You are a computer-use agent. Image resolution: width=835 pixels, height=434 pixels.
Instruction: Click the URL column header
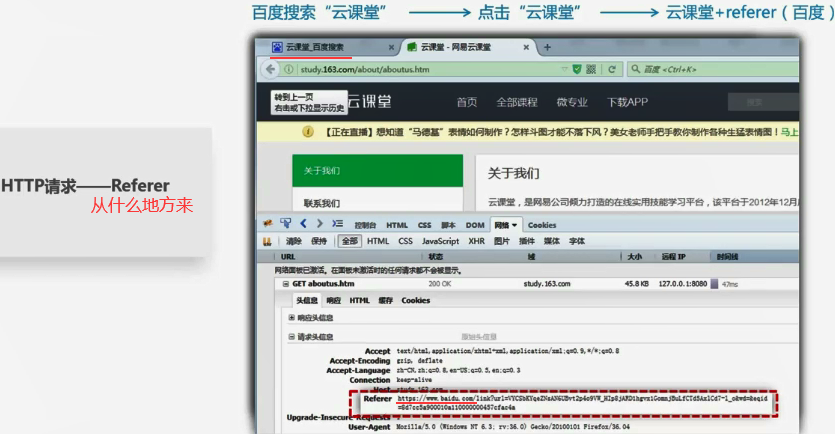(288, 257)
